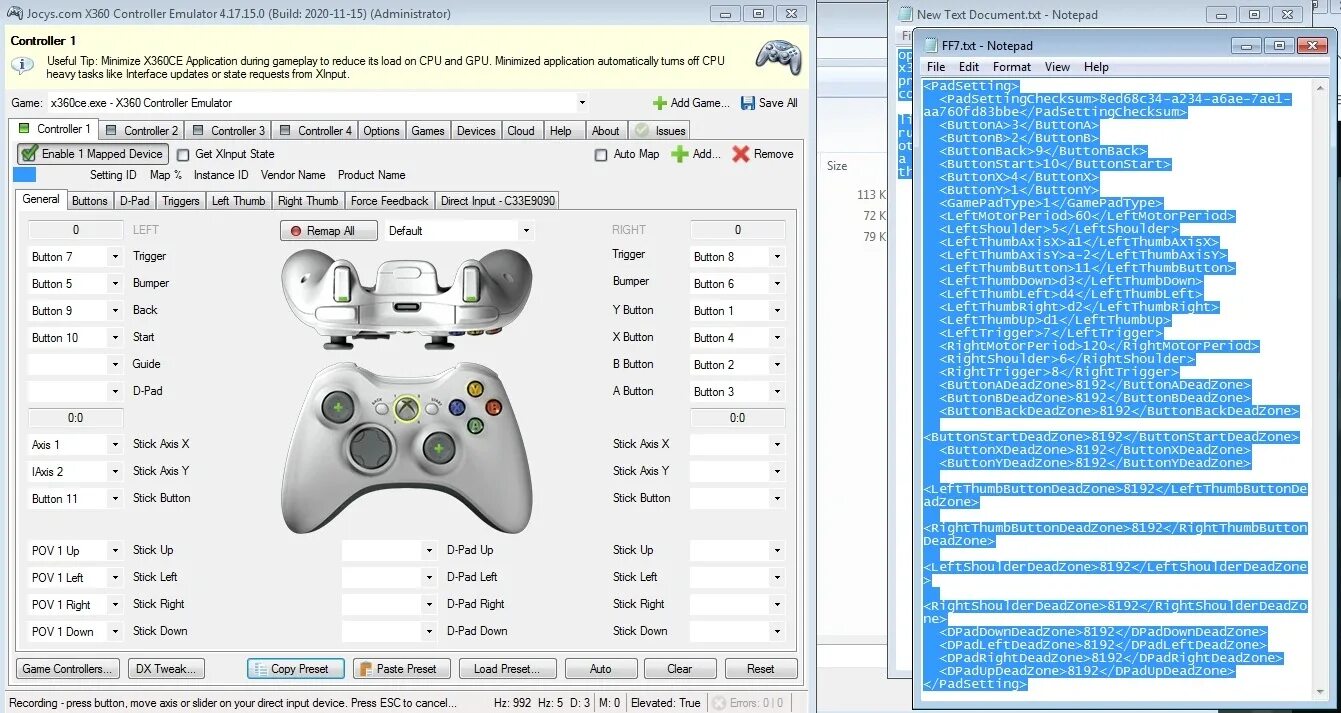Click the Reset button

click(761, 669)
